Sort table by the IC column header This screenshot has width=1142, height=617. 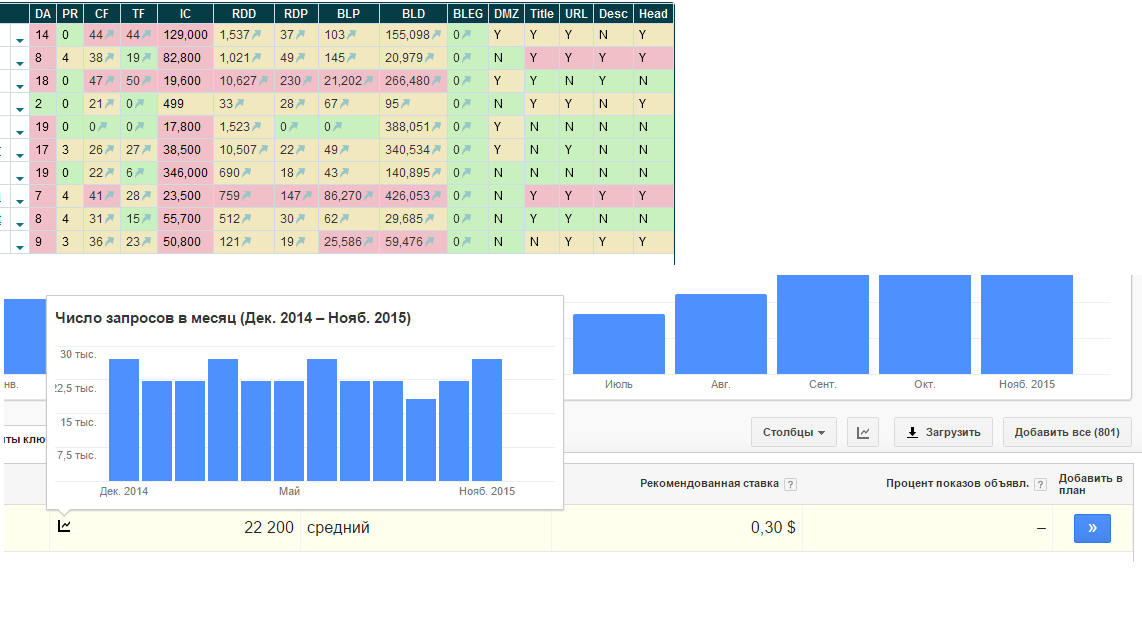pos(185,14)
